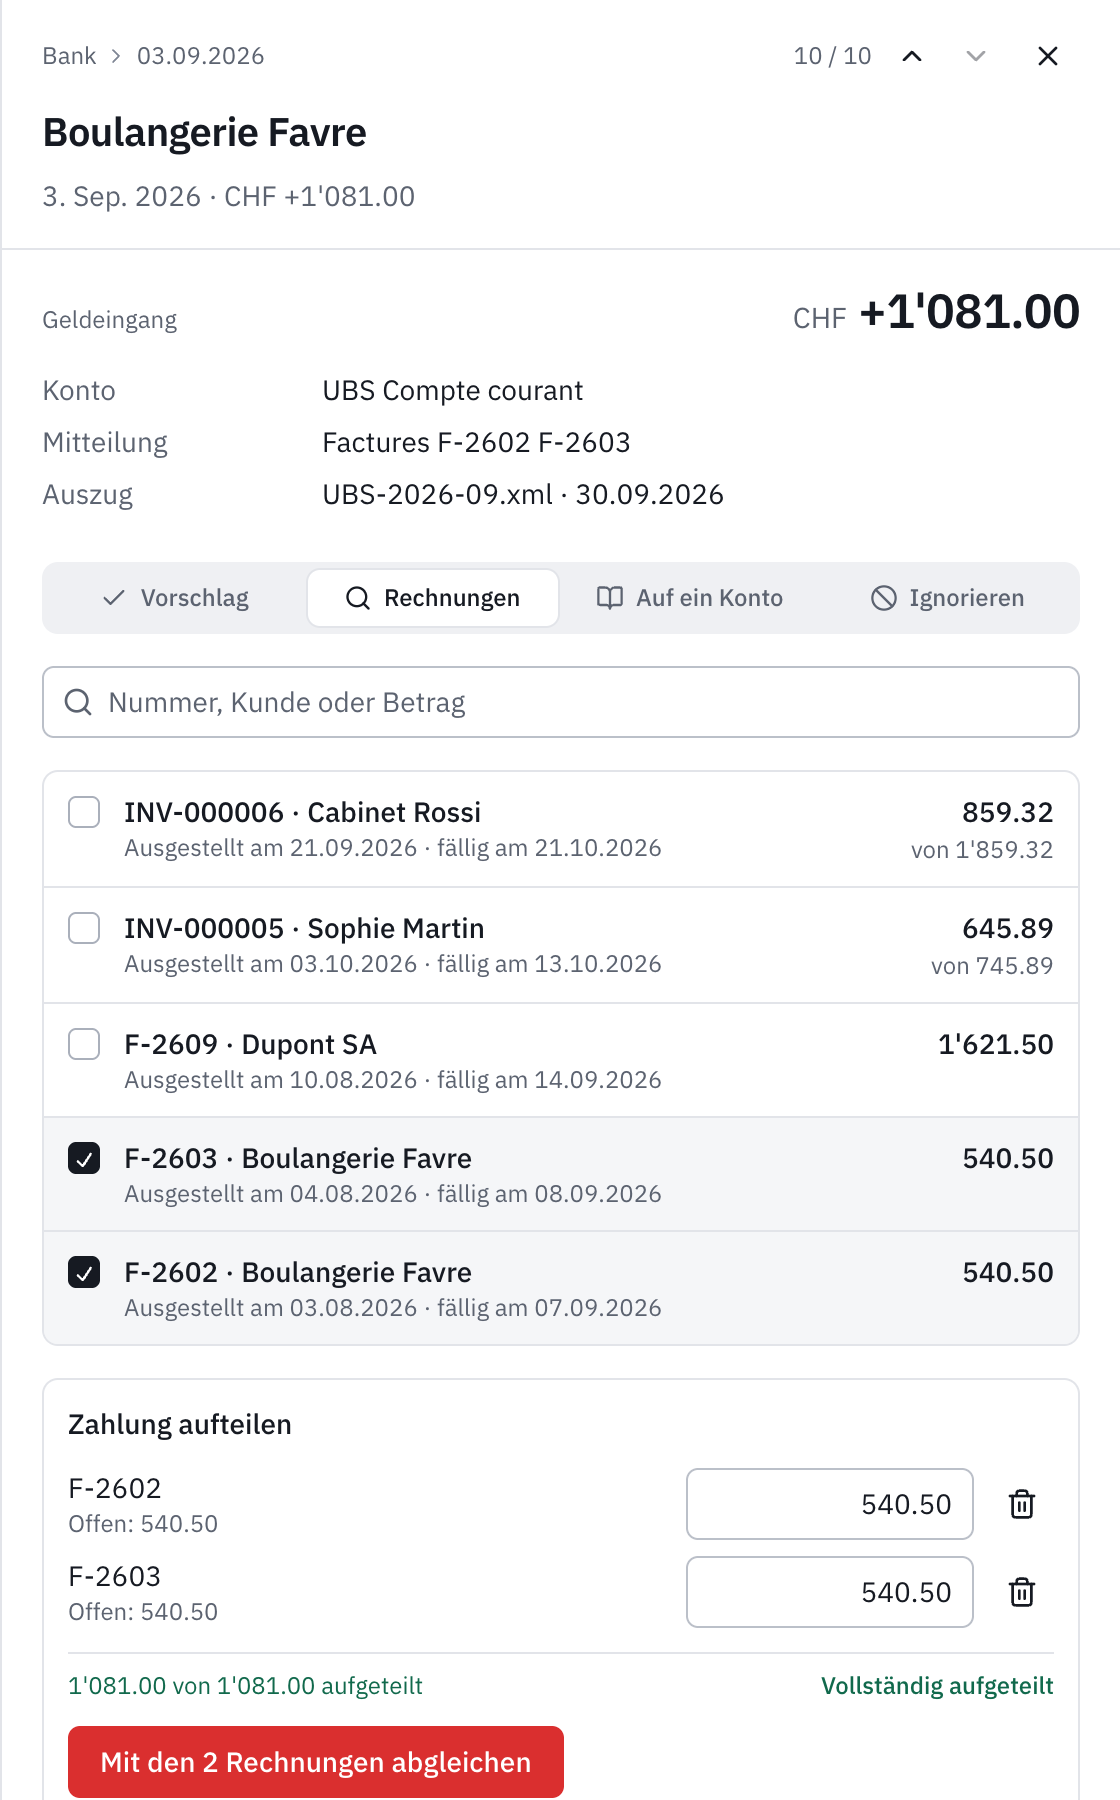Screen dimensions: 1120x1800
Task: Uncheck invoice F-2603 Boulangerie Favre
Action: tap(84, 1158)
